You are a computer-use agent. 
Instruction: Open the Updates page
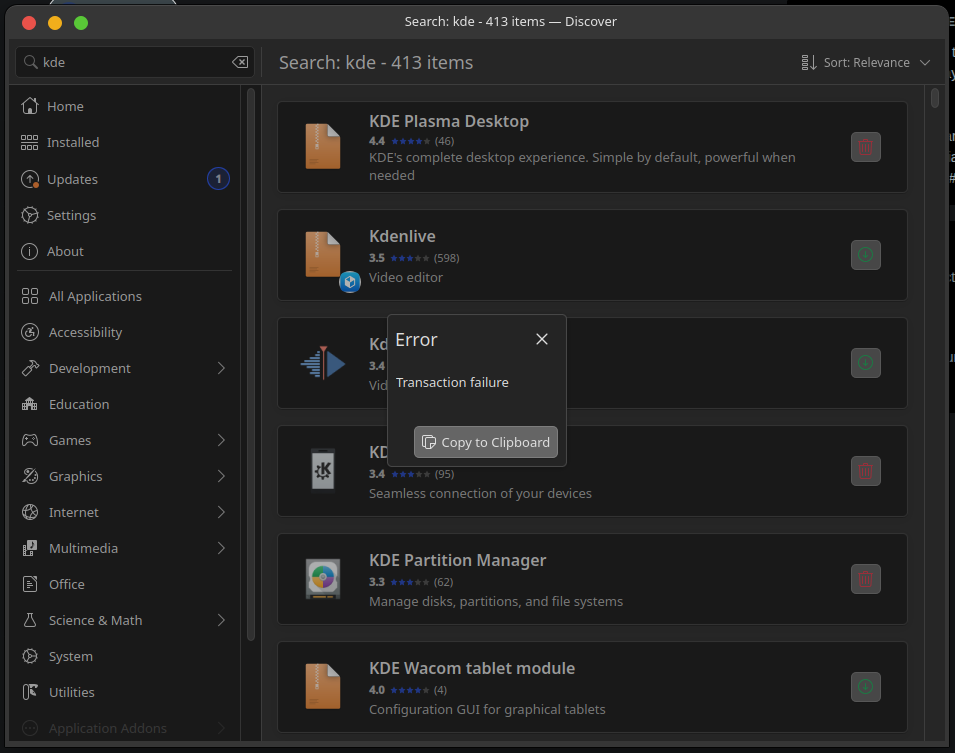point(125,179)
